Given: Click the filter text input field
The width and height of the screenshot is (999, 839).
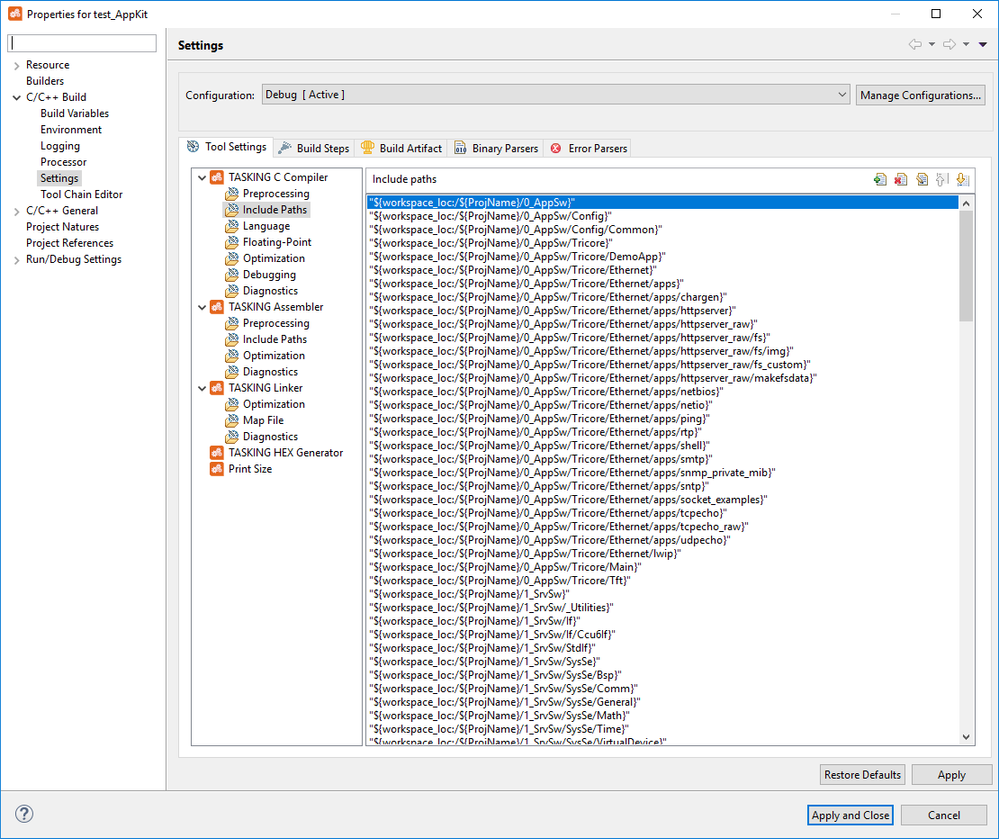Looking at the screenshot, I should 83,43.
